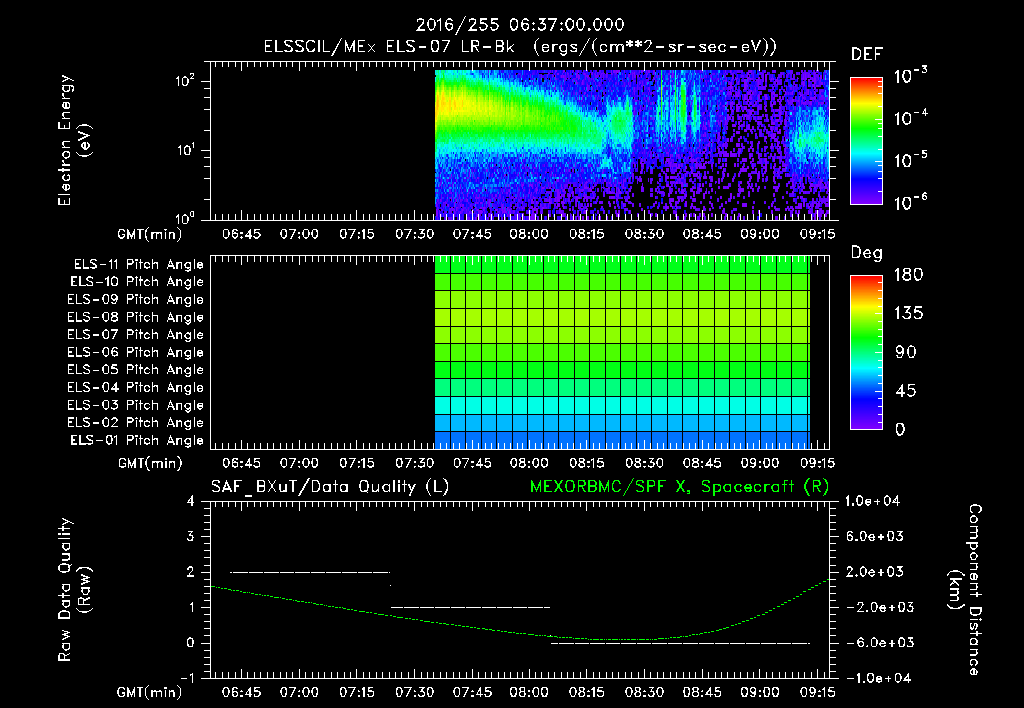1024x708 pixels.
Task: Click 'GMT(min)' label under the spectrogram
Action: click(x=150, y=235)
